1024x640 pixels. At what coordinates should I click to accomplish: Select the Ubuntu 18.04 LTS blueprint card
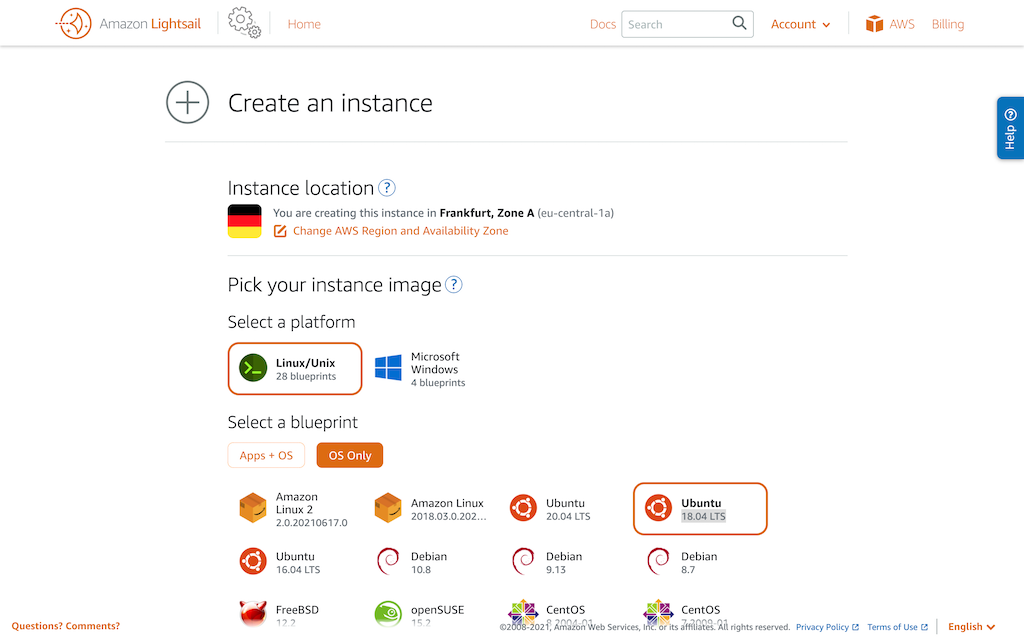click(700, 509)
